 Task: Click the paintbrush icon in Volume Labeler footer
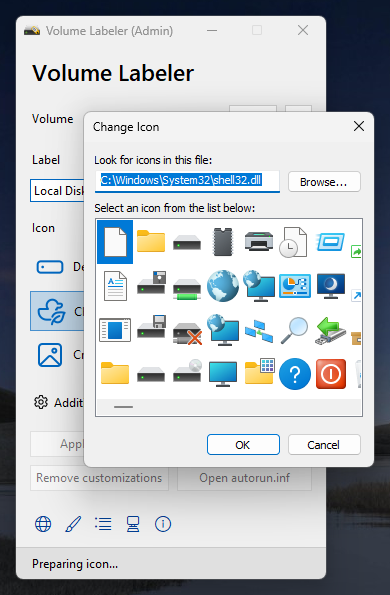click(x=73, y=524)
